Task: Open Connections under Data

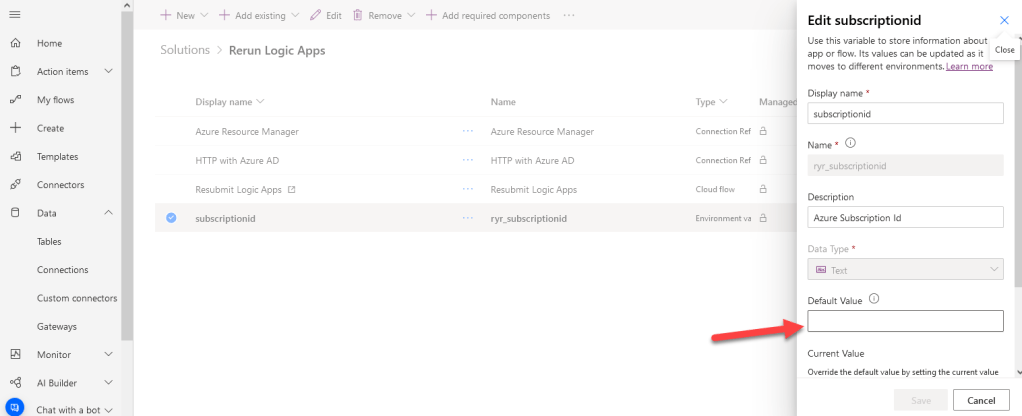Action: click(63, 269)
